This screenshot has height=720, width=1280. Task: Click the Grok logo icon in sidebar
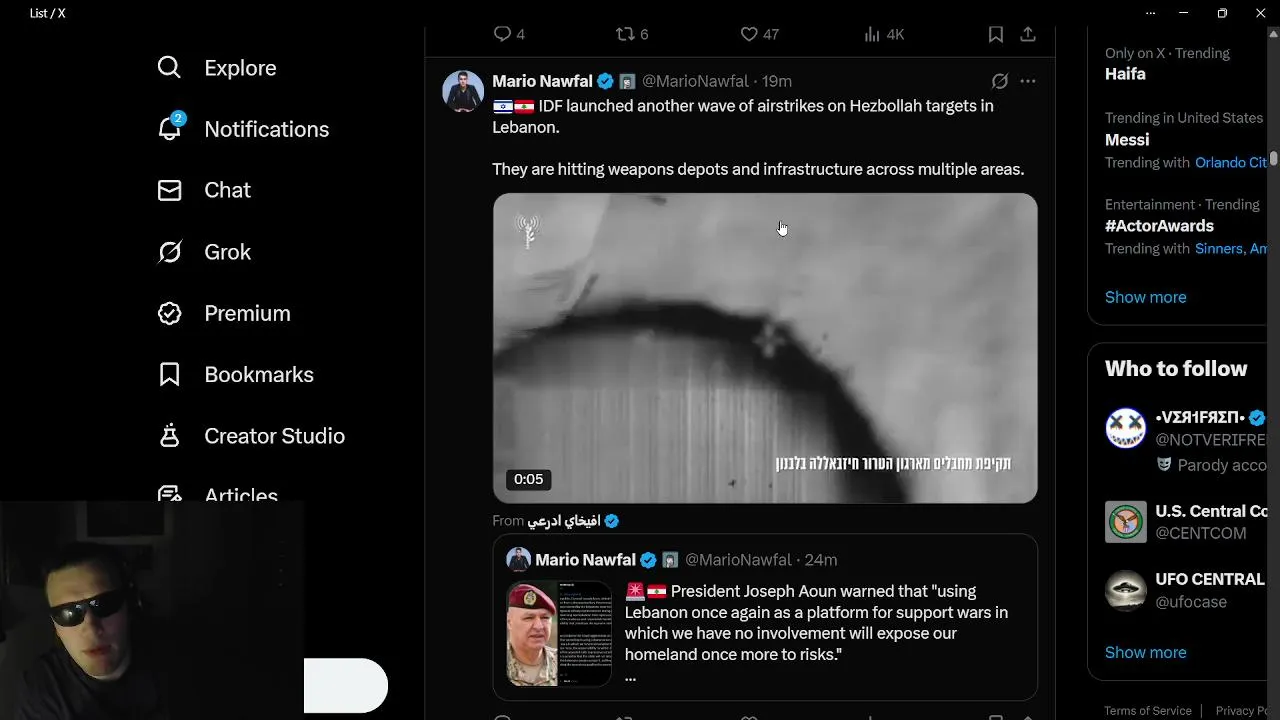pyautogui.click(x=169, y=252)
